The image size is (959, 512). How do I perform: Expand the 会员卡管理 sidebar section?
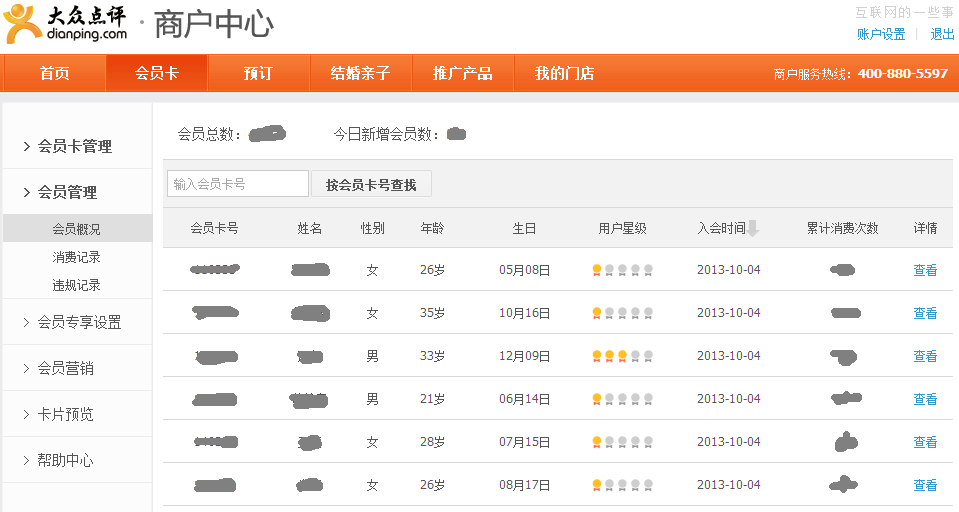(x=74, y=146)
